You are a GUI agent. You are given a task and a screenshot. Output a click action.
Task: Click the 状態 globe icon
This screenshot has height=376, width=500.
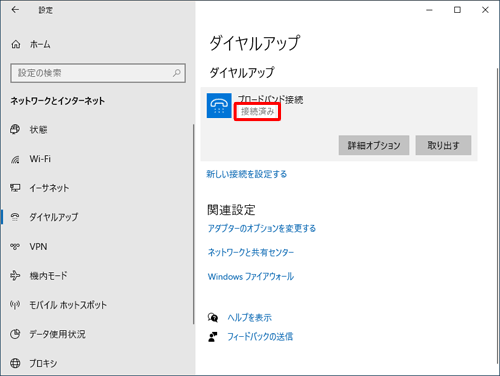(x=15, y=129)
